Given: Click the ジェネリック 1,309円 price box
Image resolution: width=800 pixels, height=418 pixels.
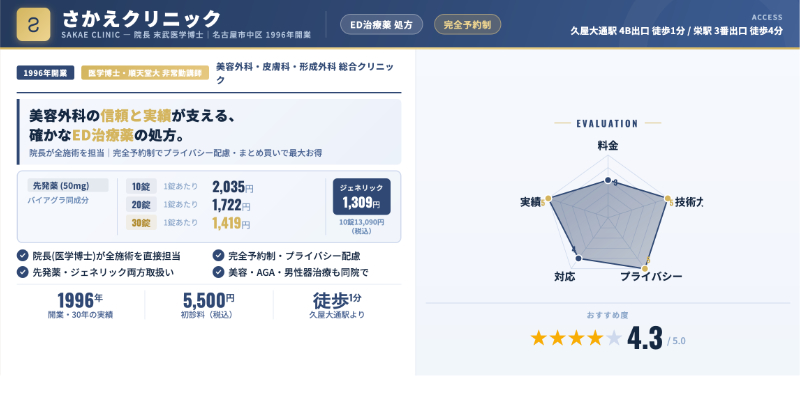Looking at the screenshot, I should 361,197.
